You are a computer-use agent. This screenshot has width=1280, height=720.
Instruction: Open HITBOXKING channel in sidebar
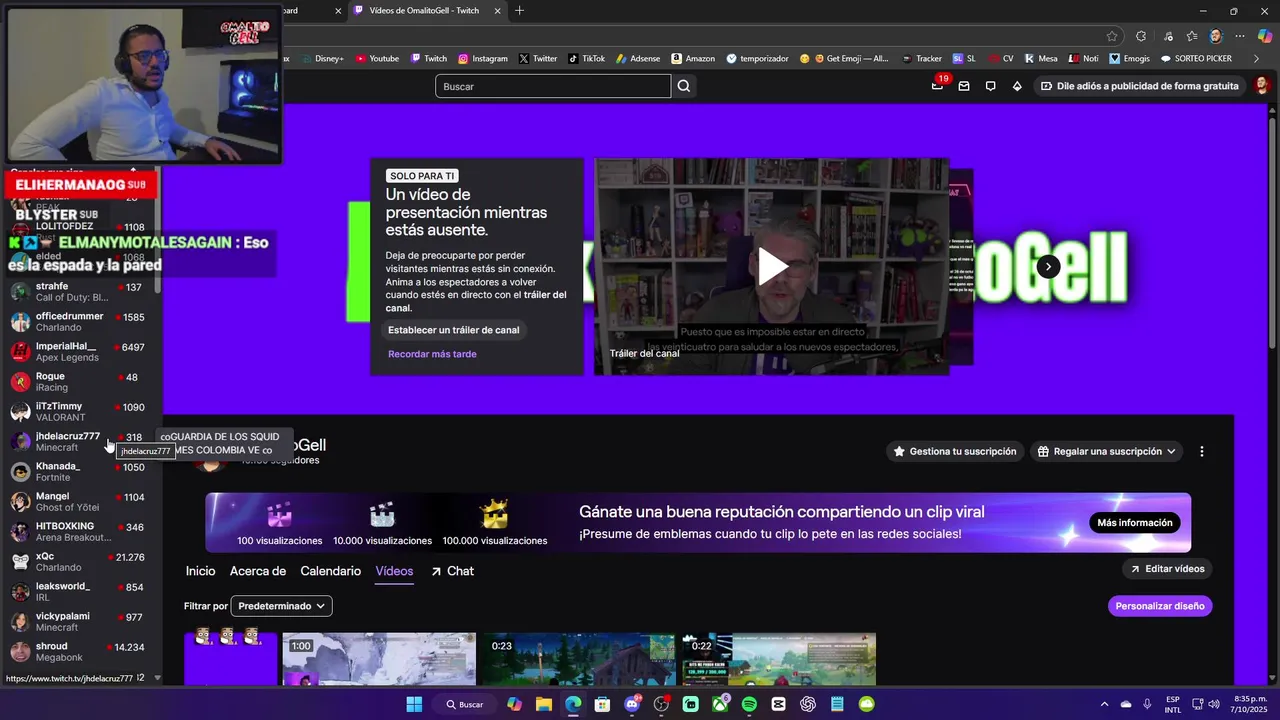tap(80, 532)
